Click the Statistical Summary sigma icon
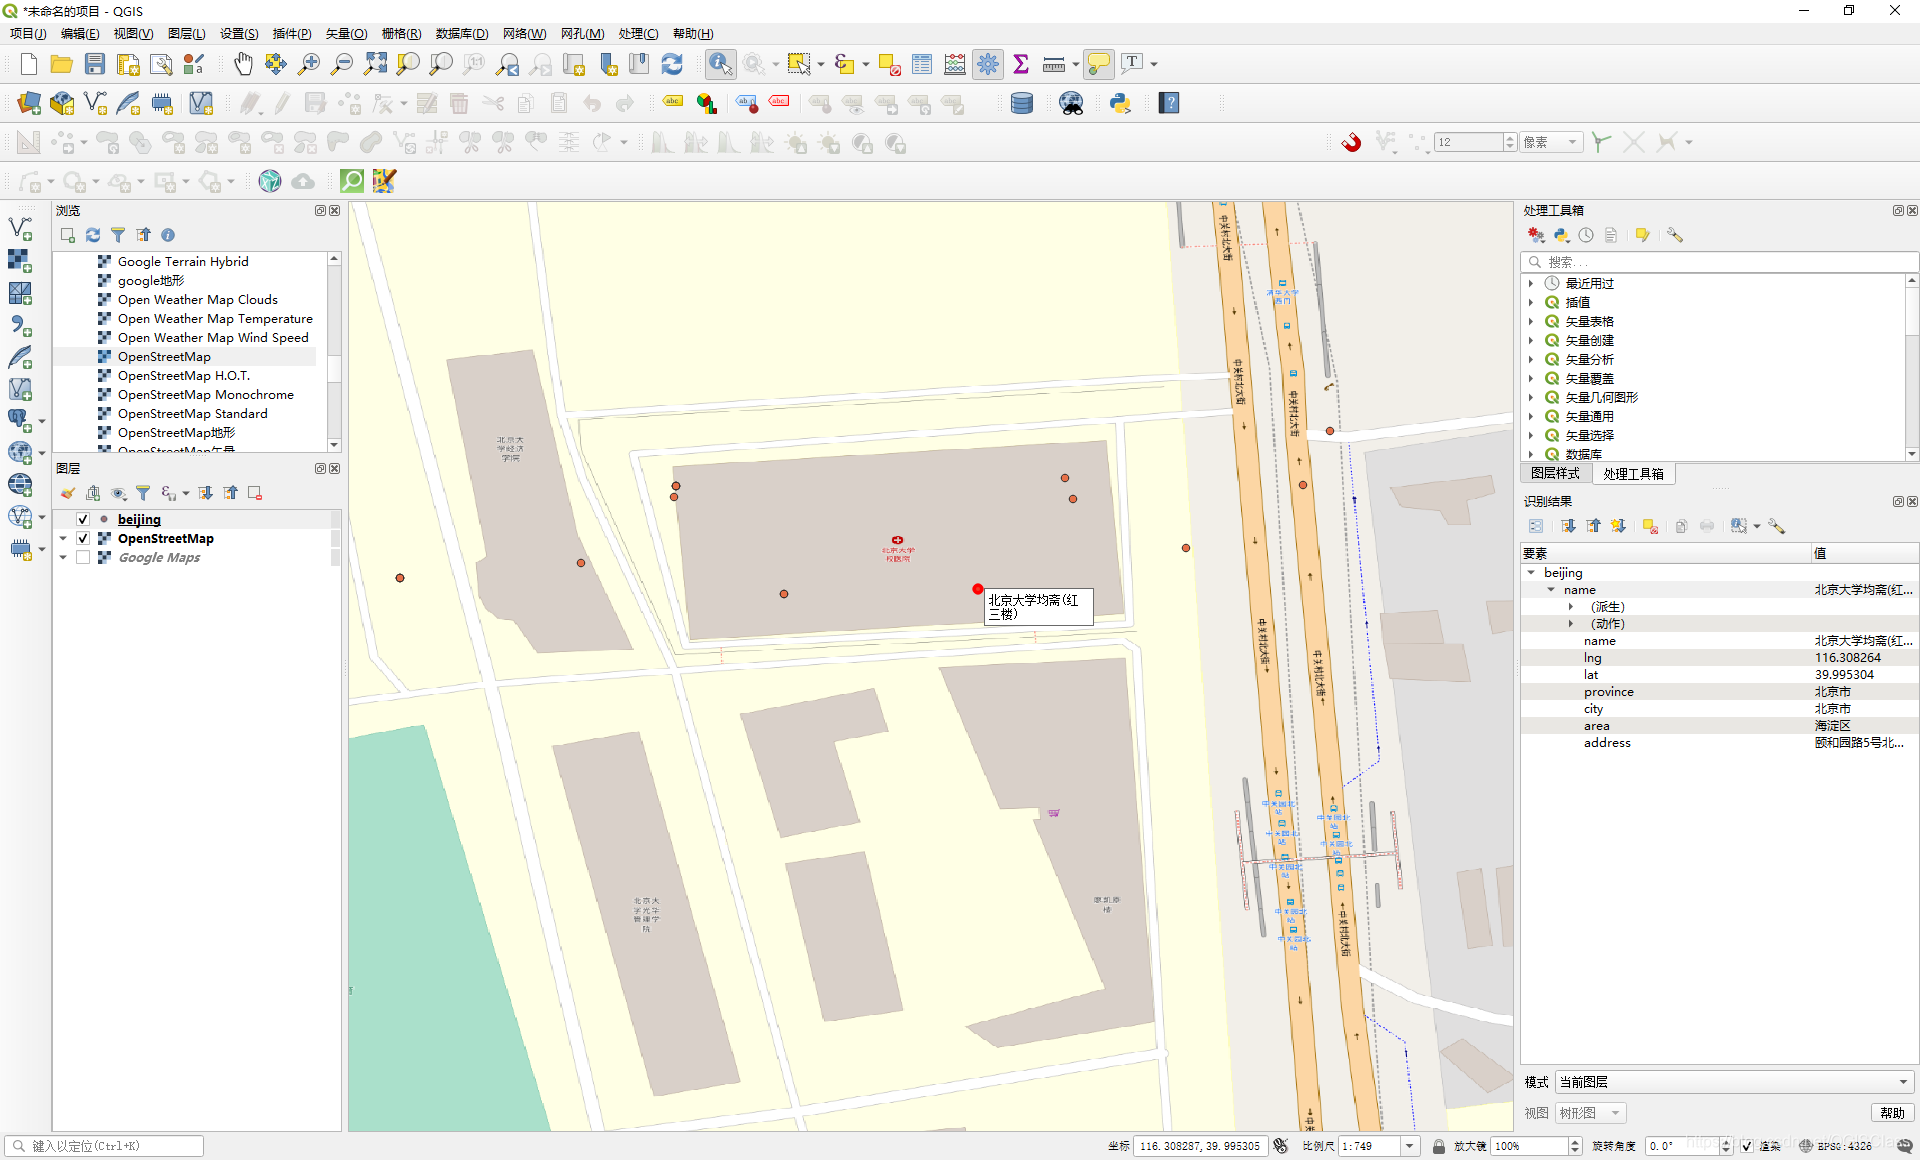Viewport: 1920px width, 1160px height. 1021,65
